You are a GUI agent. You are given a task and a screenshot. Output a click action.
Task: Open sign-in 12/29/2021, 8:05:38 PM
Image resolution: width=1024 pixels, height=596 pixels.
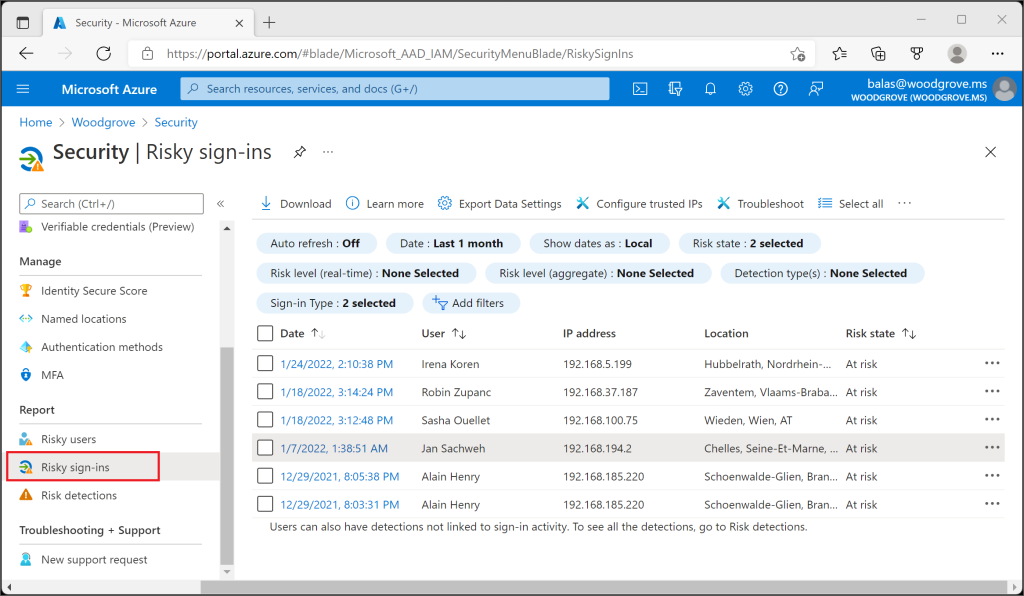[340, 477]
